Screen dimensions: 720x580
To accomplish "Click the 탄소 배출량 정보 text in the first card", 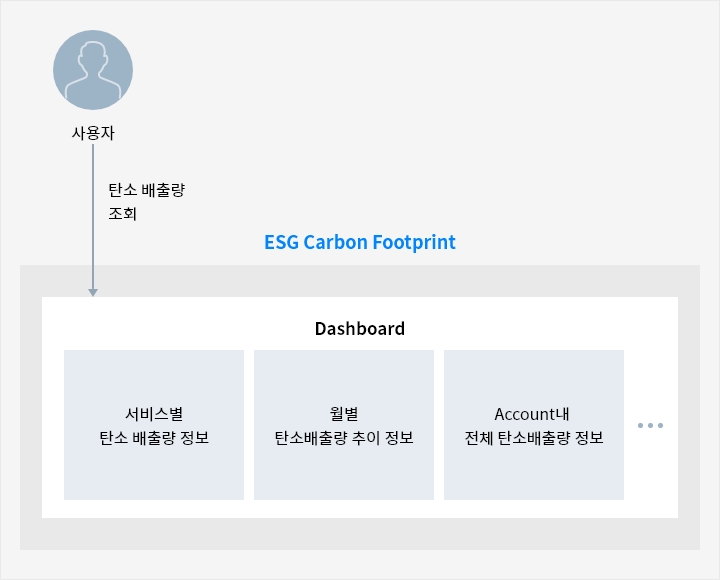I will click(154, 437).
